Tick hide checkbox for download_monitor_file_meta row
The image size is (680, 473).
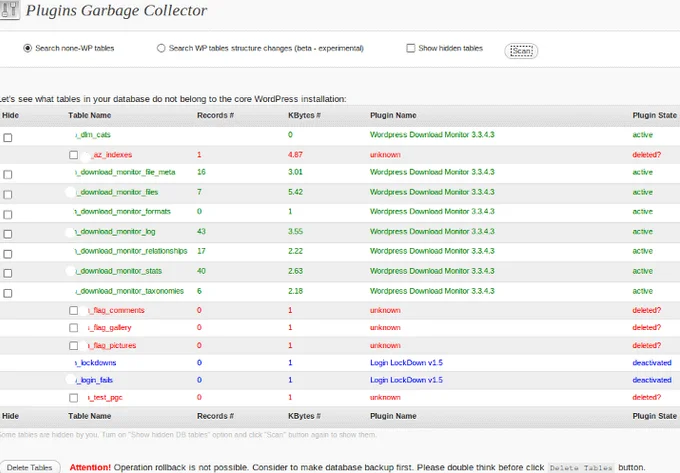click(x=8, y=174)
